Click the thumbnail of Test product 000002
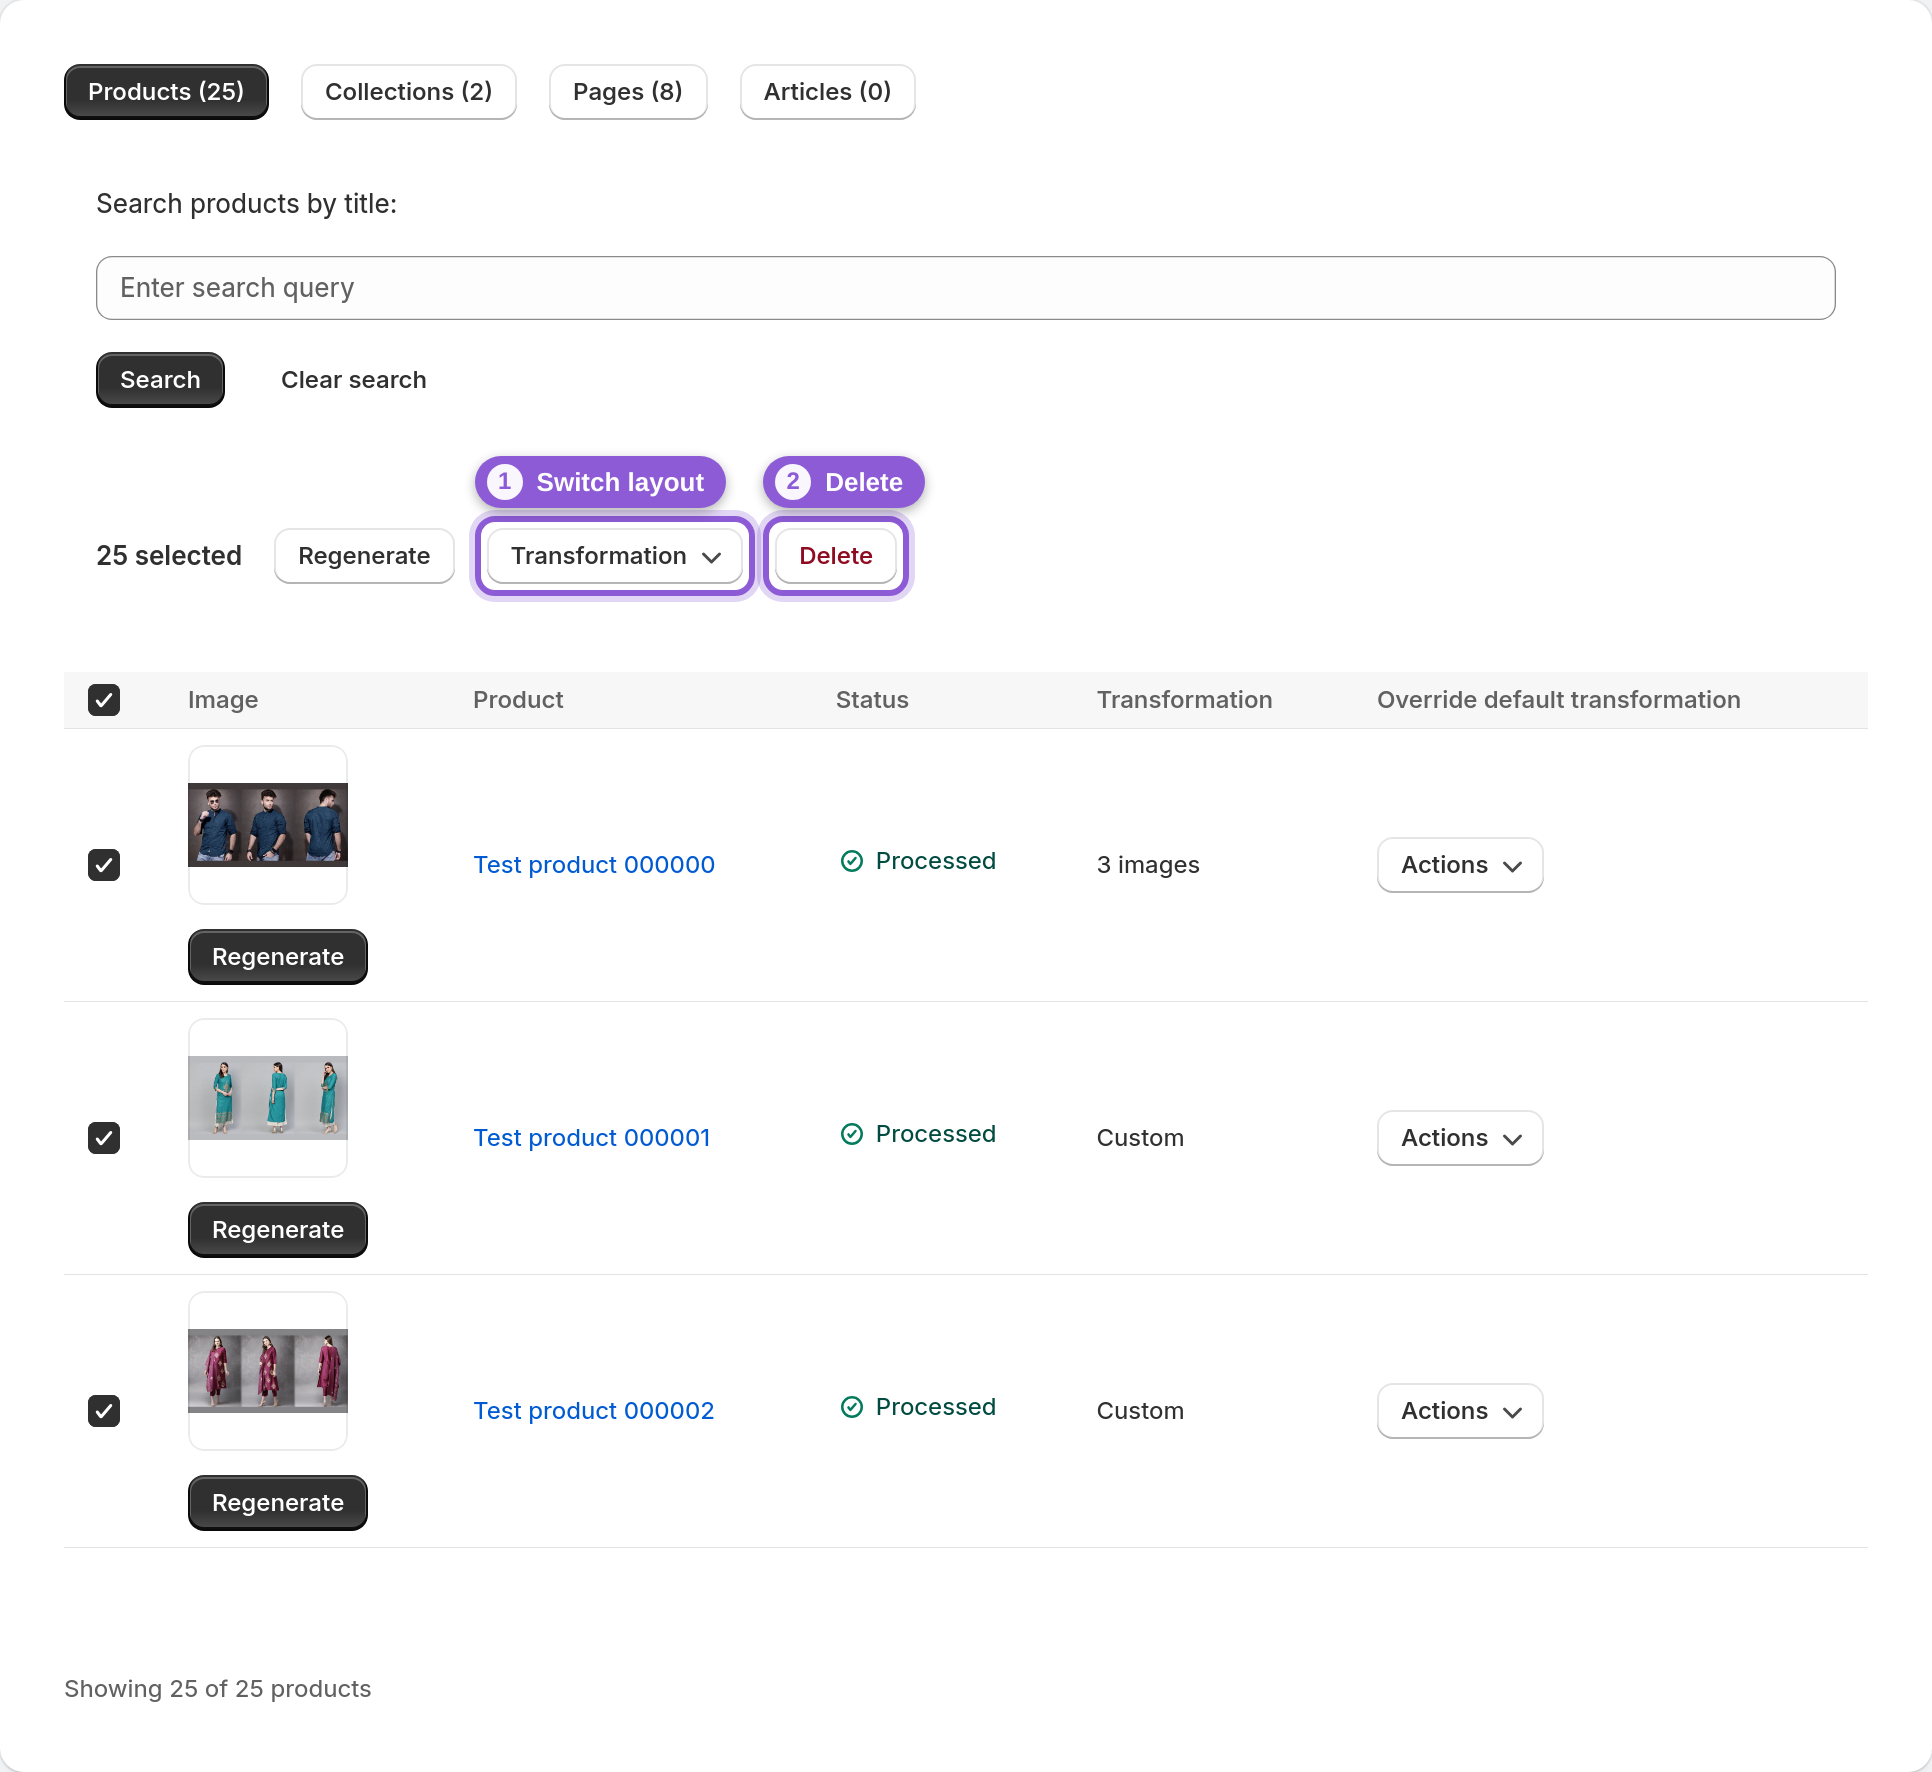The width and height of the screenshot is (1932, 1772). (268, 1371)
